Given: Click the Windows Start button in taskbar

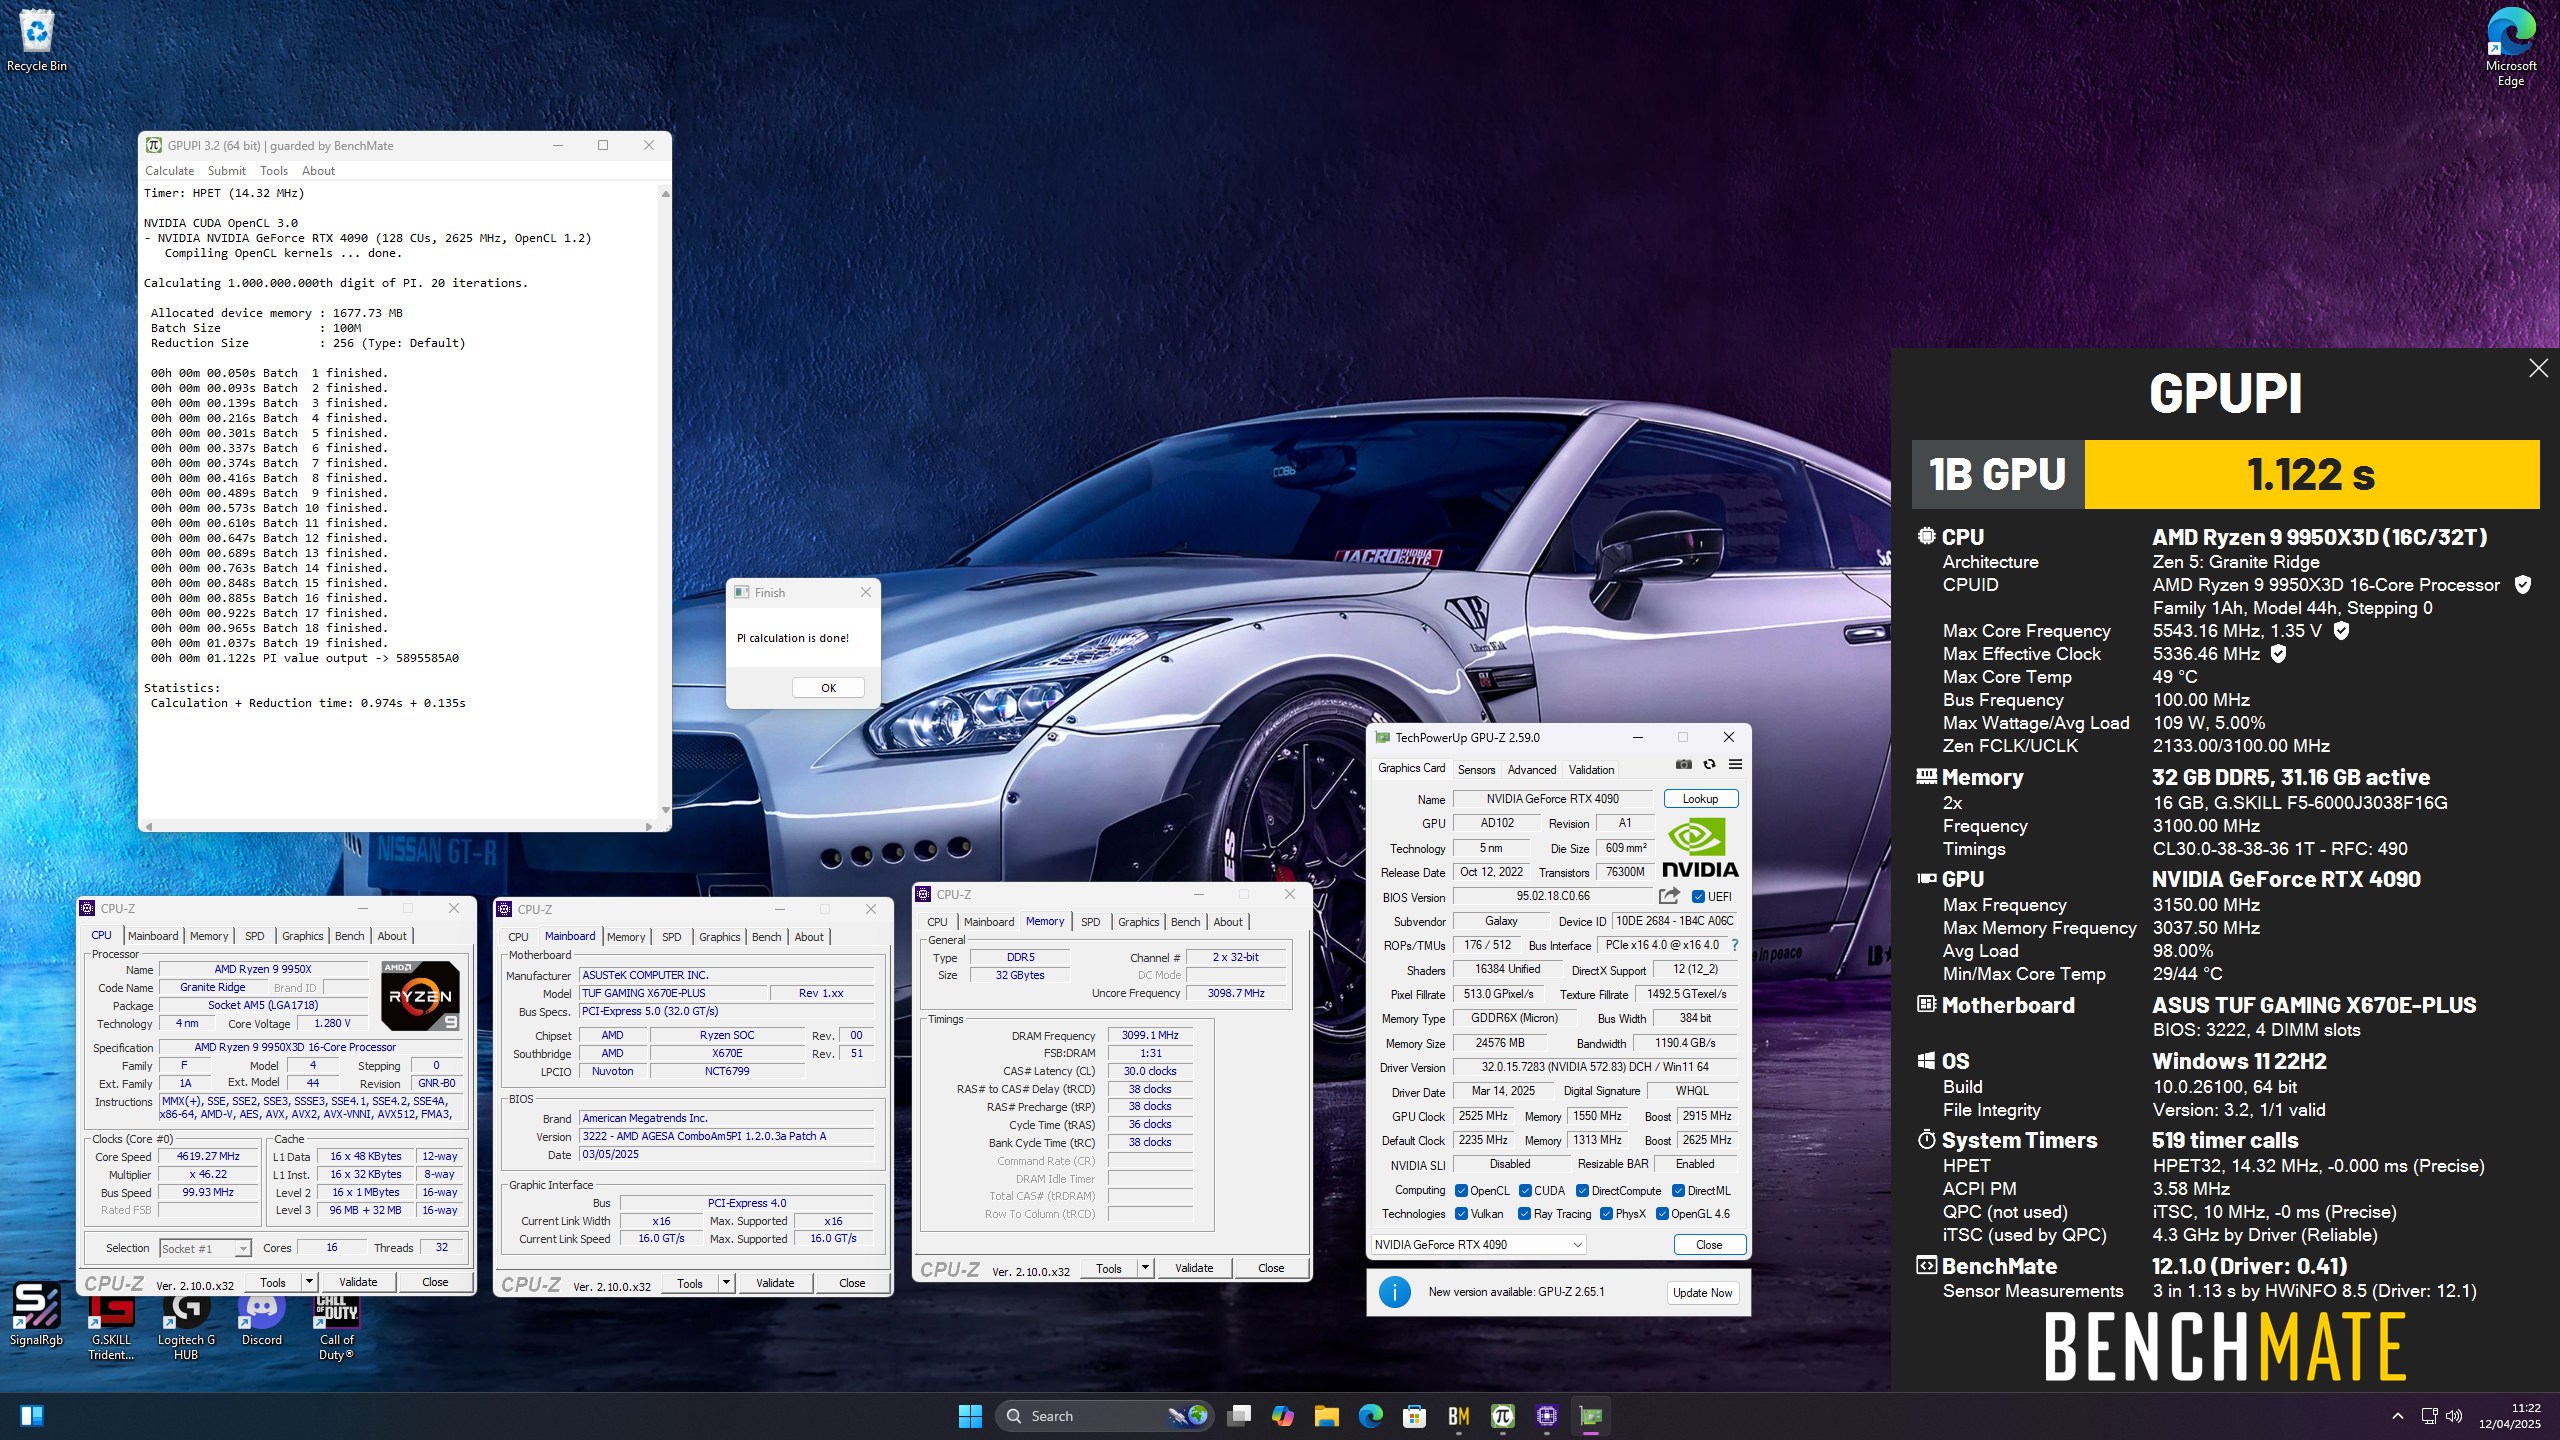Looking at the screenshot, I should pyautogui.click(x=970, y=1416).
